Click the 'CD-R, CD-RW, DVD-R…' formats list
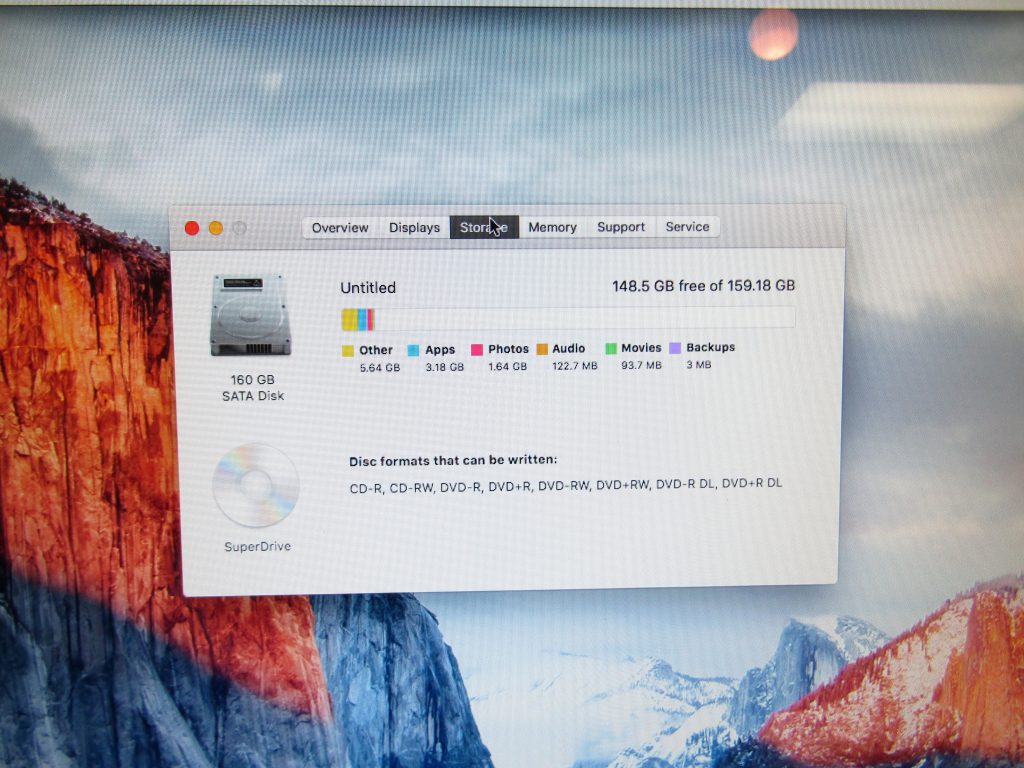The height and width of the screenshot is (768, 1024). [566, 485]
